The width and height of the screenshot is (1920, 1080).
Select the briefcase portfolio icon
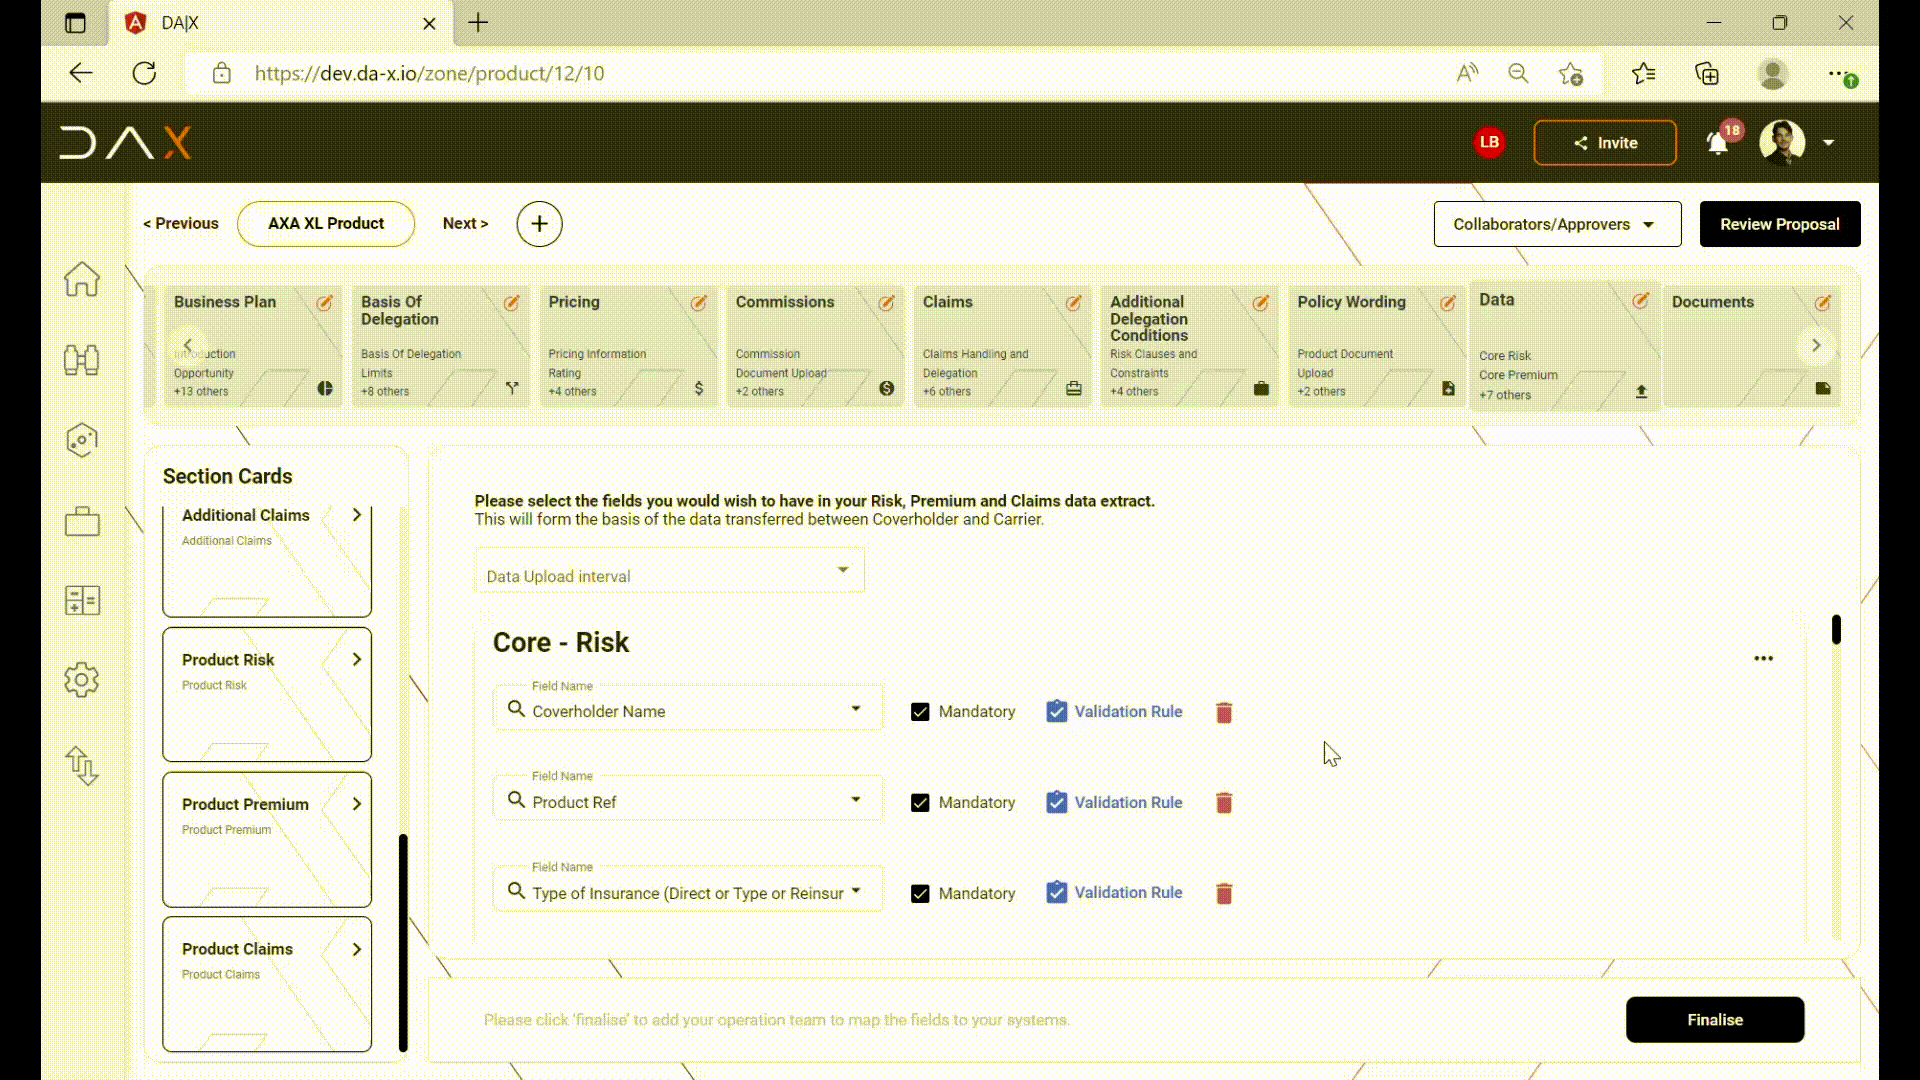click(82, 520)
